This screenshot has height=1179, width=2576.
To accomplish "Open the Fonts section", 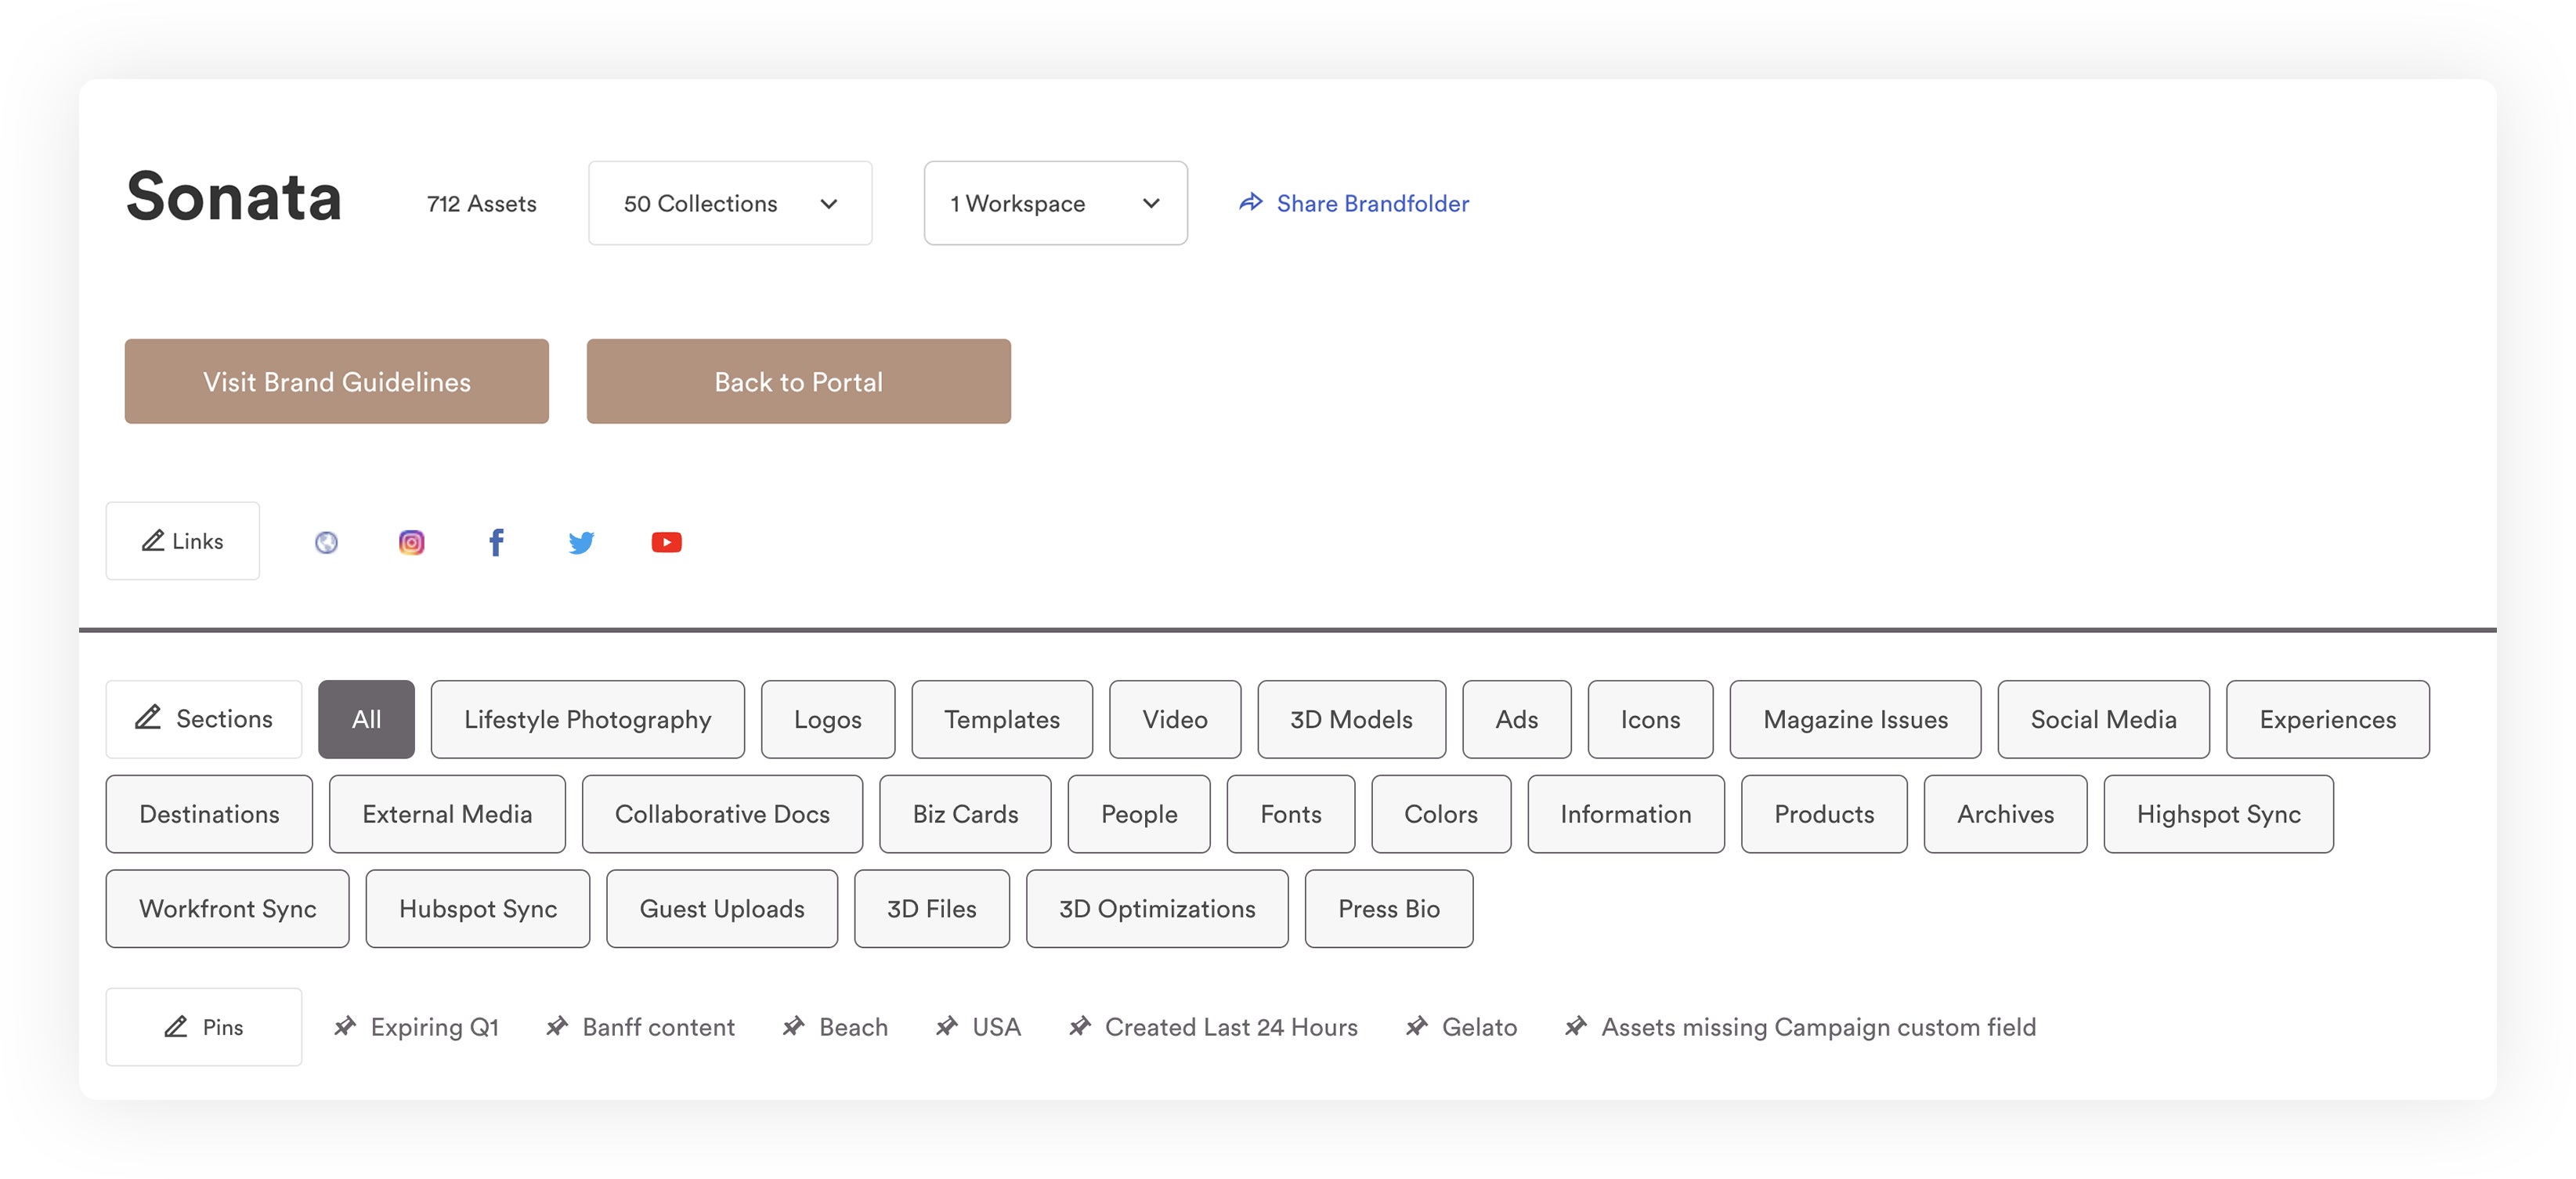I will [1291, 814].
